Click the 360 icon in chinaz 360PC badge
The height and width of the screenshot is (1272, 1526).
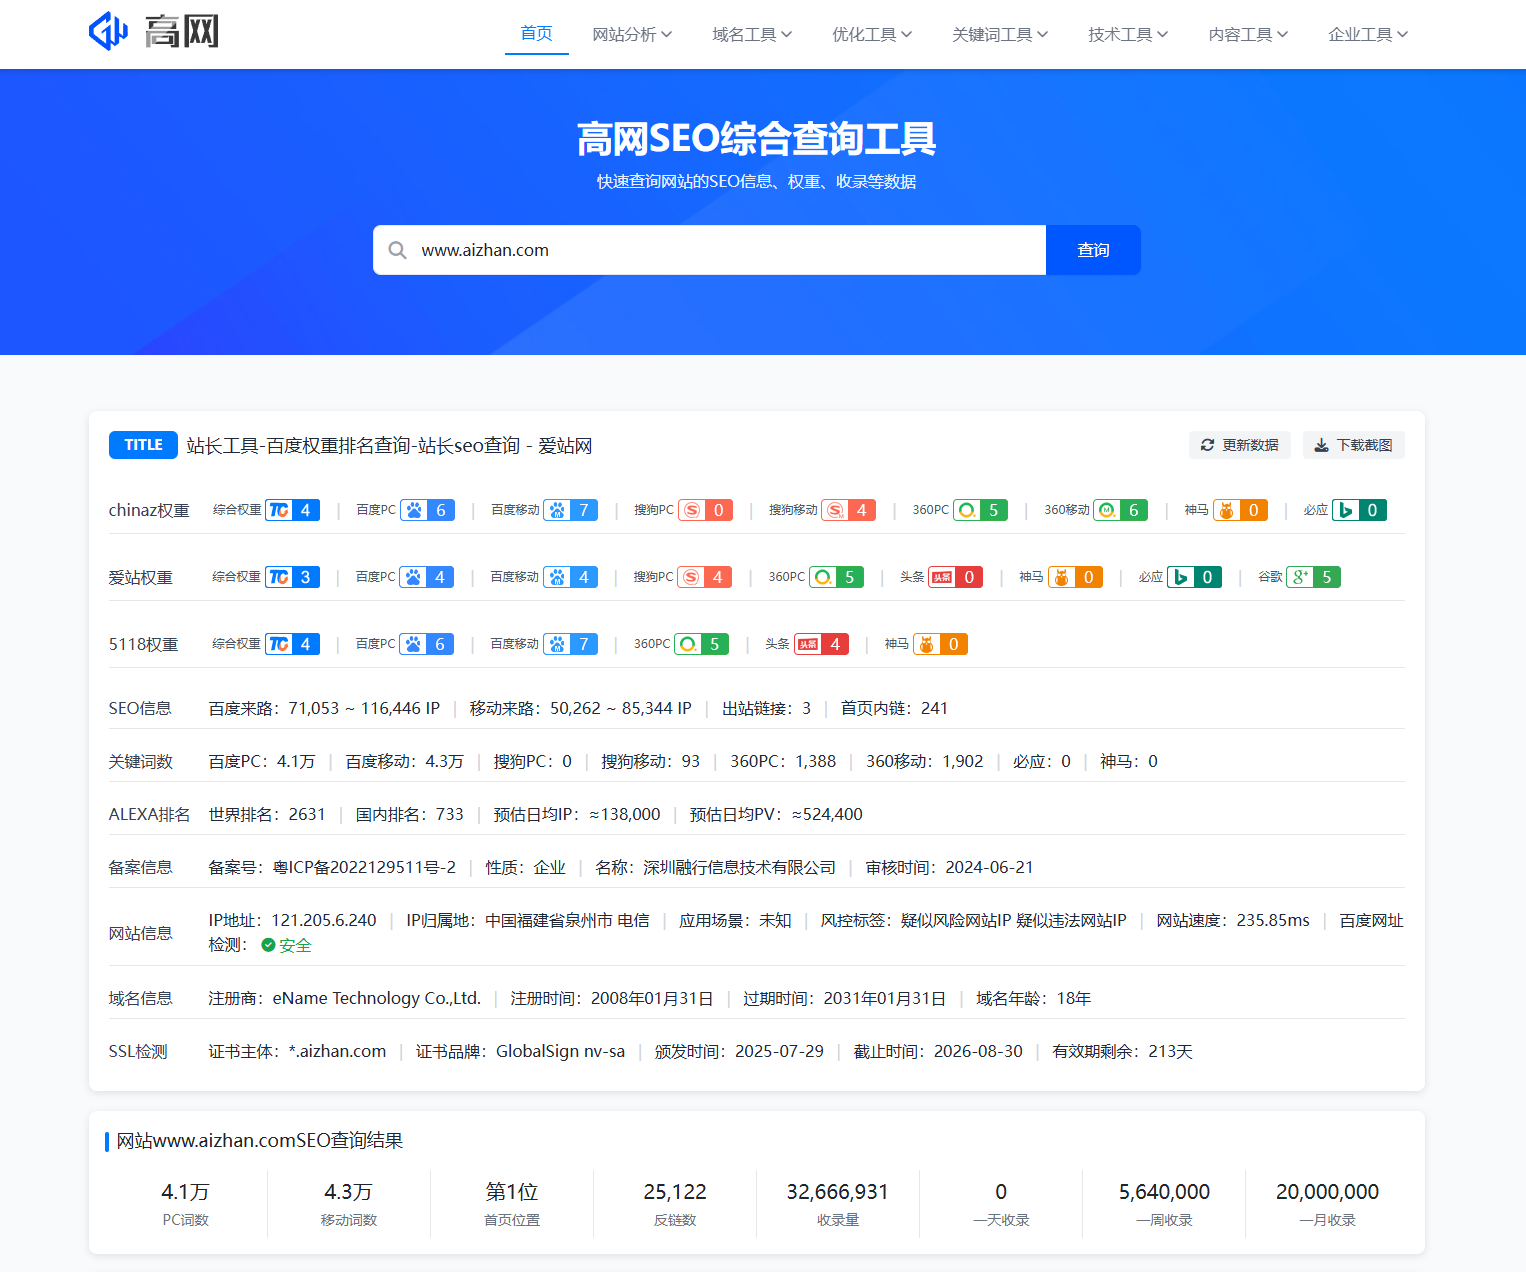click(x=967, y=510)
